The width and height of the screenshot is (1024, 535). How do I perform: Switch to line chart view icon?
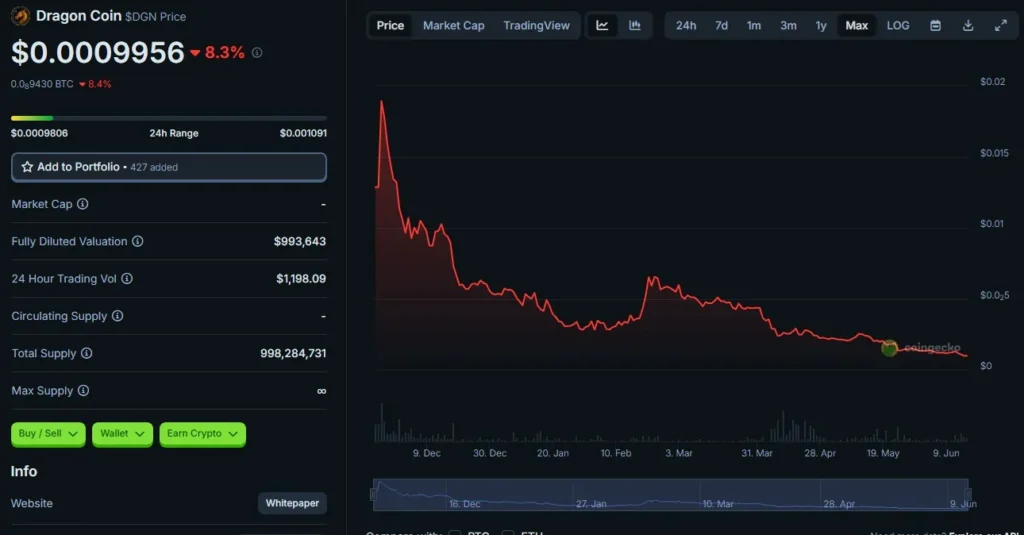coord(602,25)
